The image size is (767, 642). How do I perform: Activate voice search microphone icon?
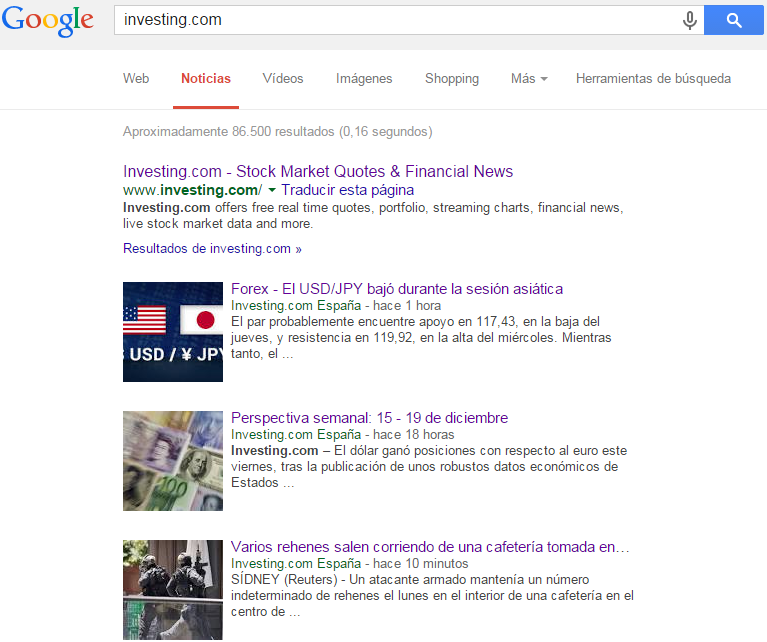689,20
